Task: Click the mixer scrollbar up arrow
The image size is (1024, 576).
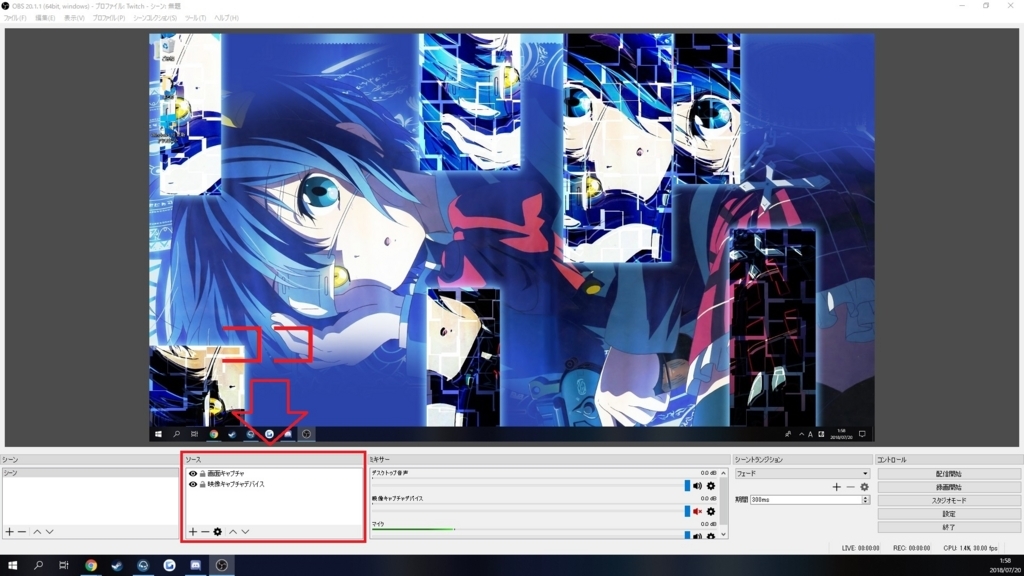Action: pos(723,473)
